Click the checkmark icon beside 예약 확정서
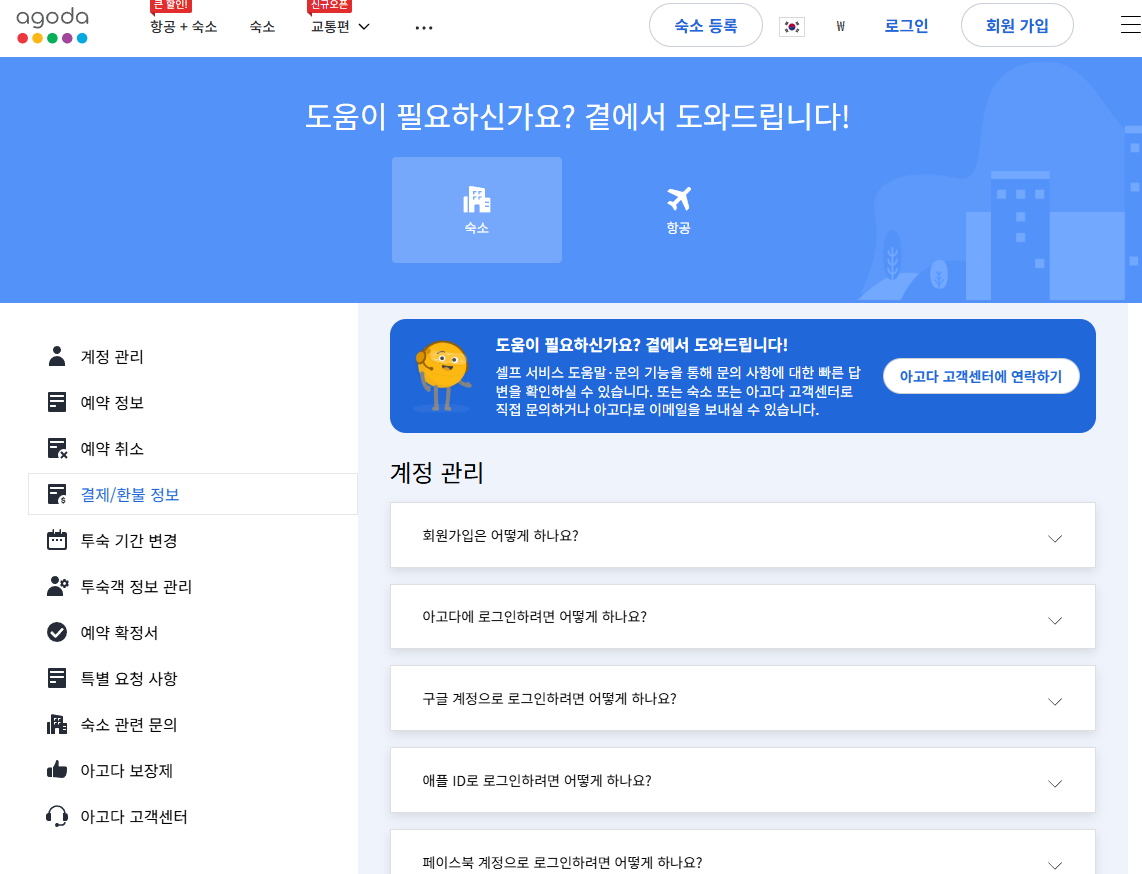 point(57,631)
